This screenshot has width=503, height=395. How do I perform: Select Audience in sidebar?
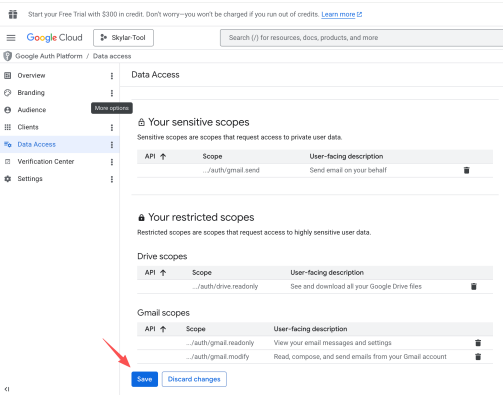pyautogui.click(x=32, y=110)
